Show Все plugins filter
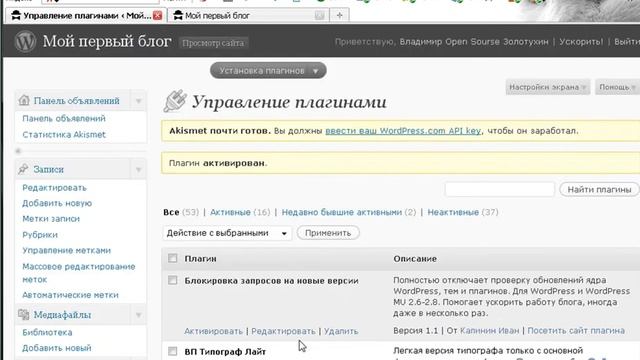The image size is (640, 360). [171, 212]
